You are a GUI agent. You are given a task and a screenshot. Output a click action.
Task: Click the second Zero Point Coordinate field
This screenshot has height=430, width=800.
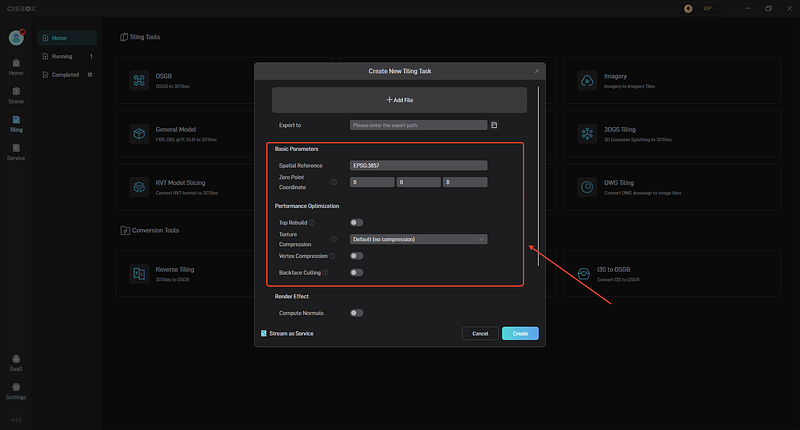[x=418, y=182]
